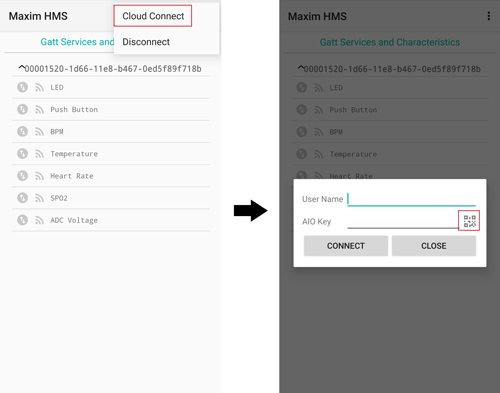Image resolution: width=500 pixels, height=393 pixels.
Task: Scan the AIO Key with QR code icon
Action: (x=469, y=221)
